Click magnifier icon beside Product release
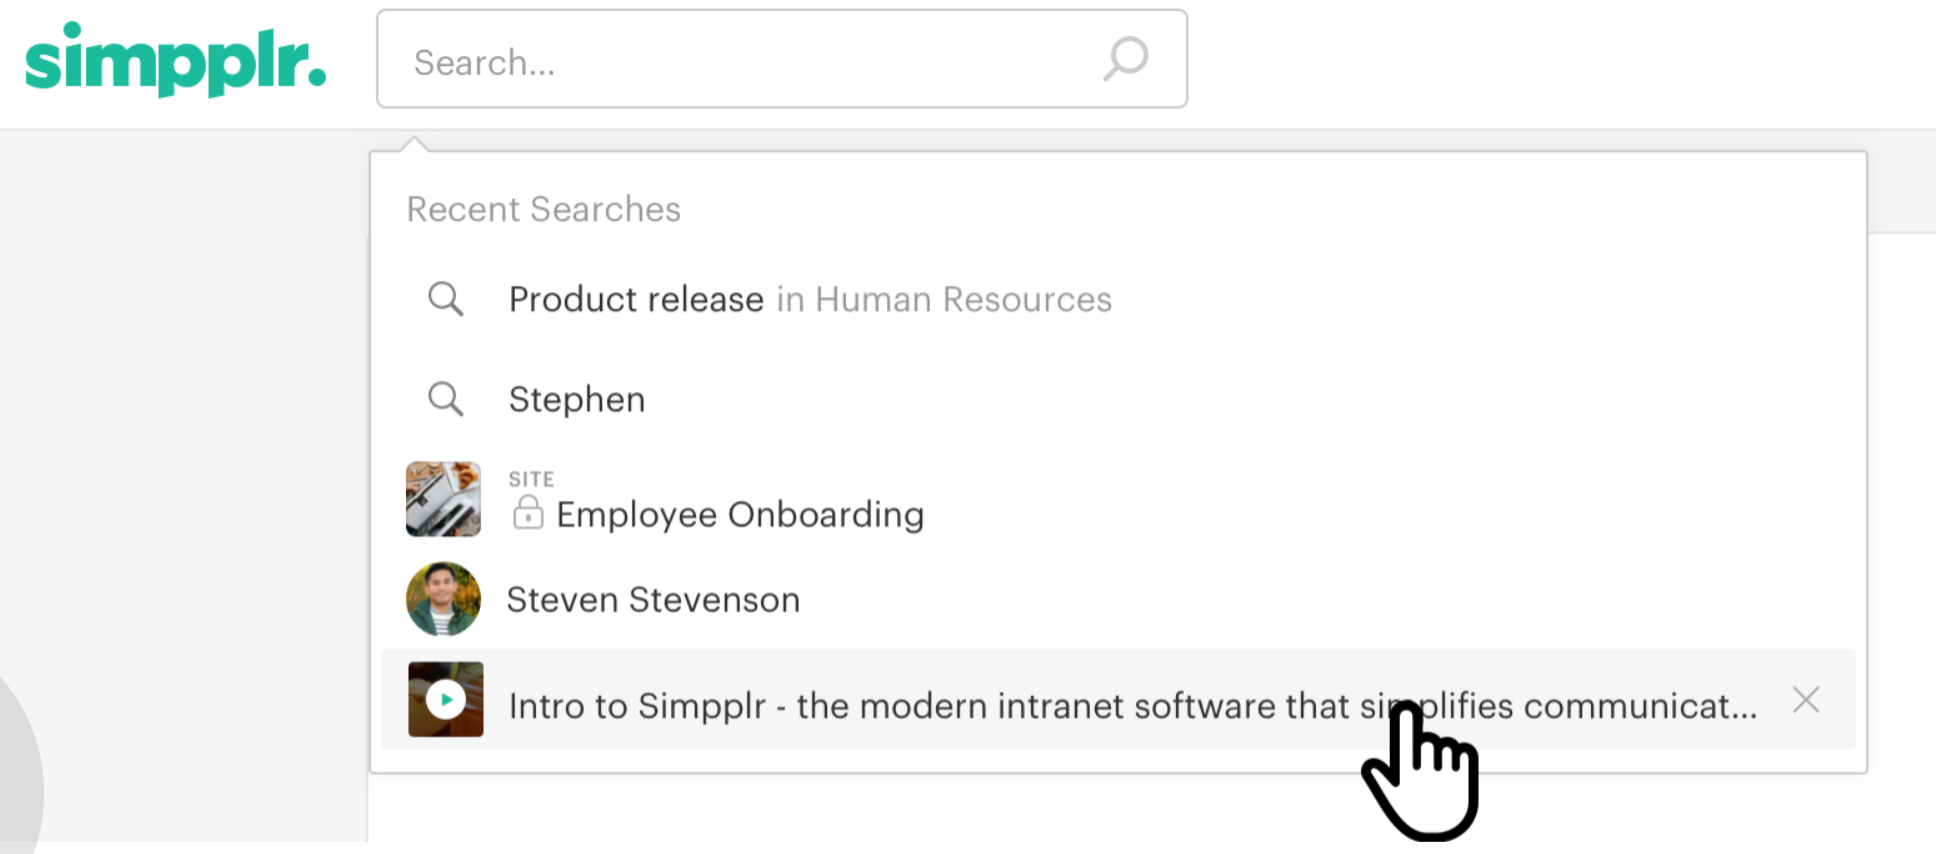Image resolution: width=1936 pixels, height=854 pixels. 445,299
